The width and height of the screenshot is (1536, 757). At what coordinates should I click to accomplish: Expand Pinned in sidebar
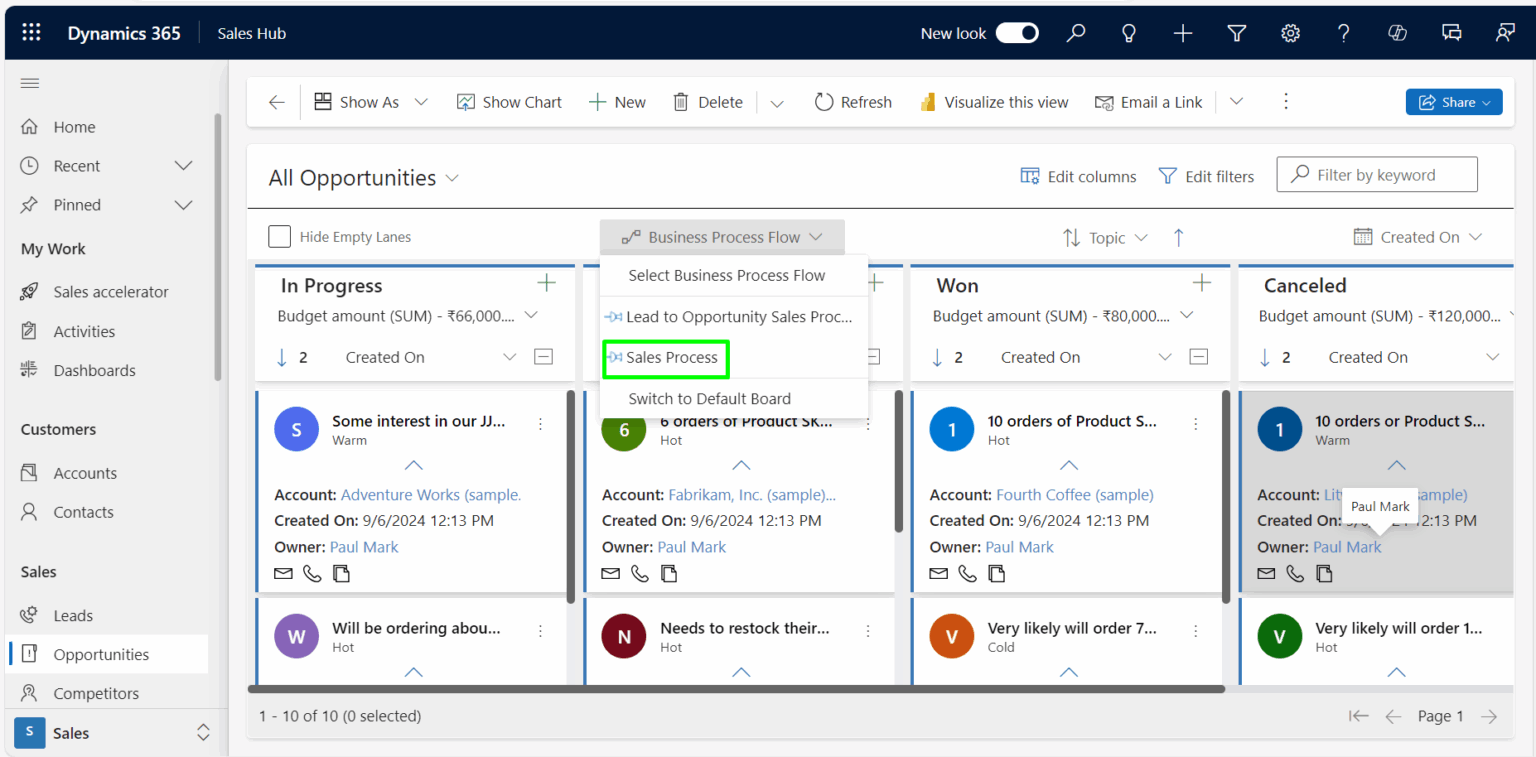[x=183, y=205]
